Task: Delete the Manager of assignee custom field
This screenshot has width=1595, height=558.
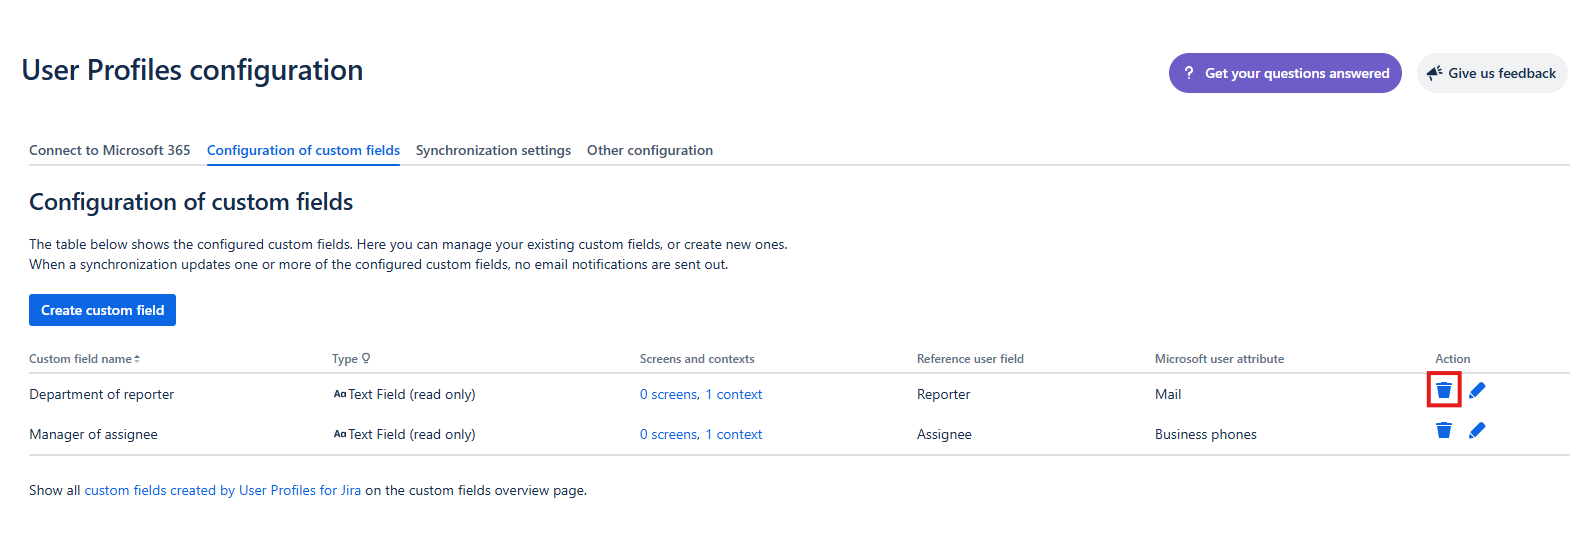Action: (x=1443, y=430)
